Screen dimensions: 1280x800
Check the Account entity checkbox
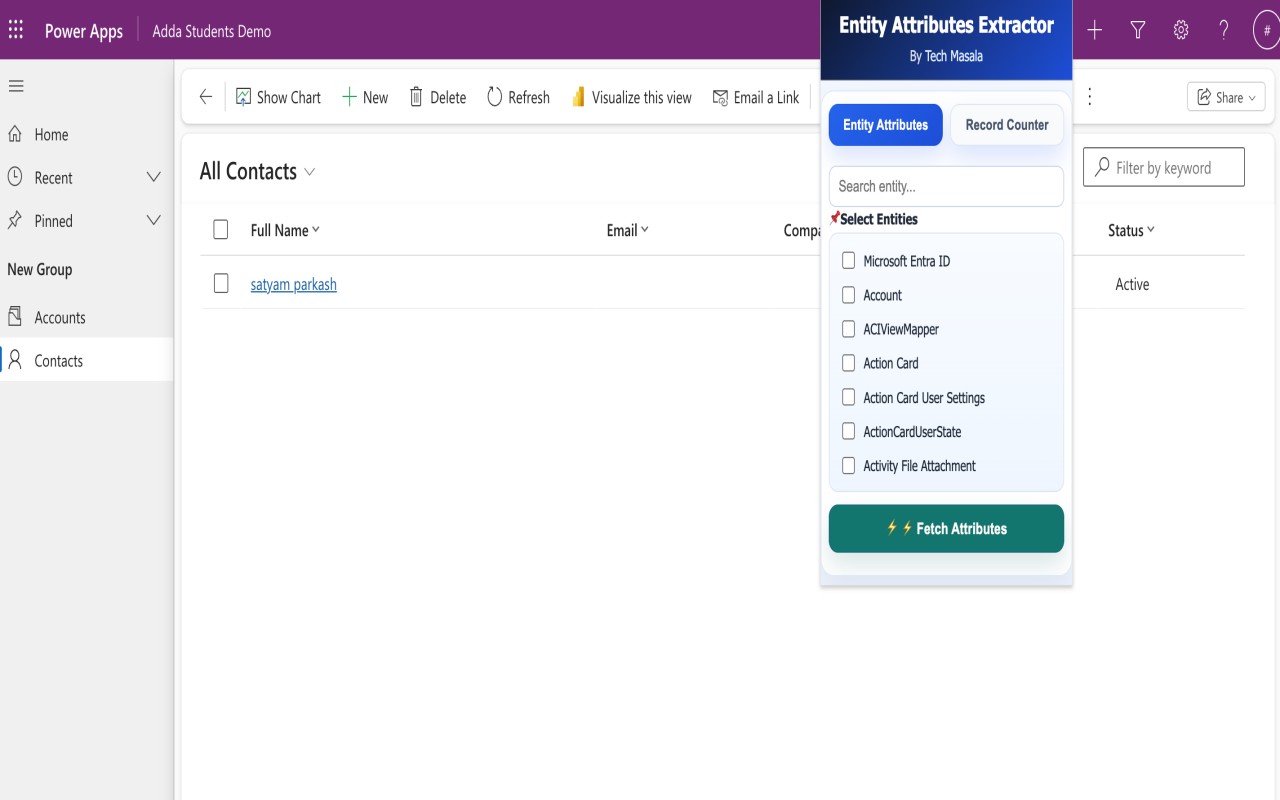click(x=849, y=295)
